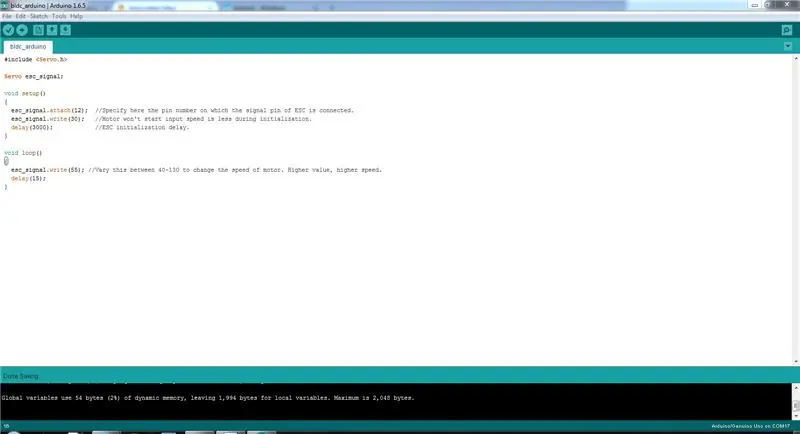Open the Edit menu
The height and width of the screenshot is (434, 800).
coord(20,16)
